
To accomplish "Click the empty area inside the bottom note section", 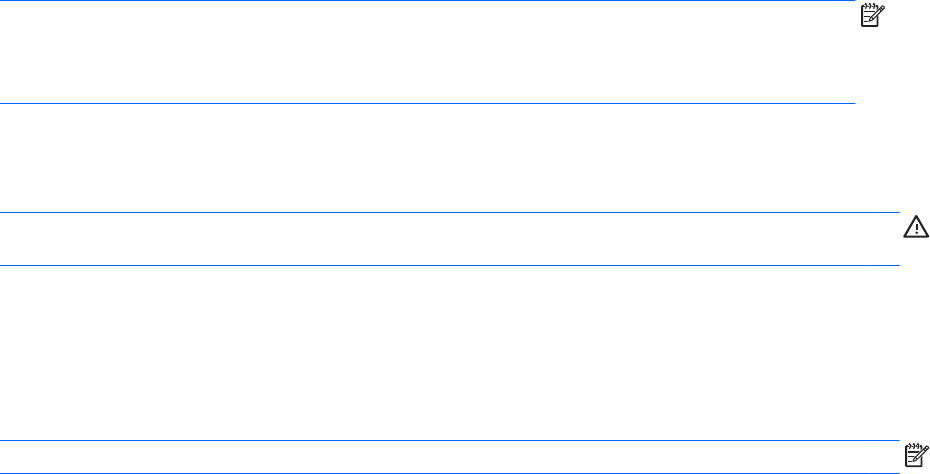I will (450, 457).
